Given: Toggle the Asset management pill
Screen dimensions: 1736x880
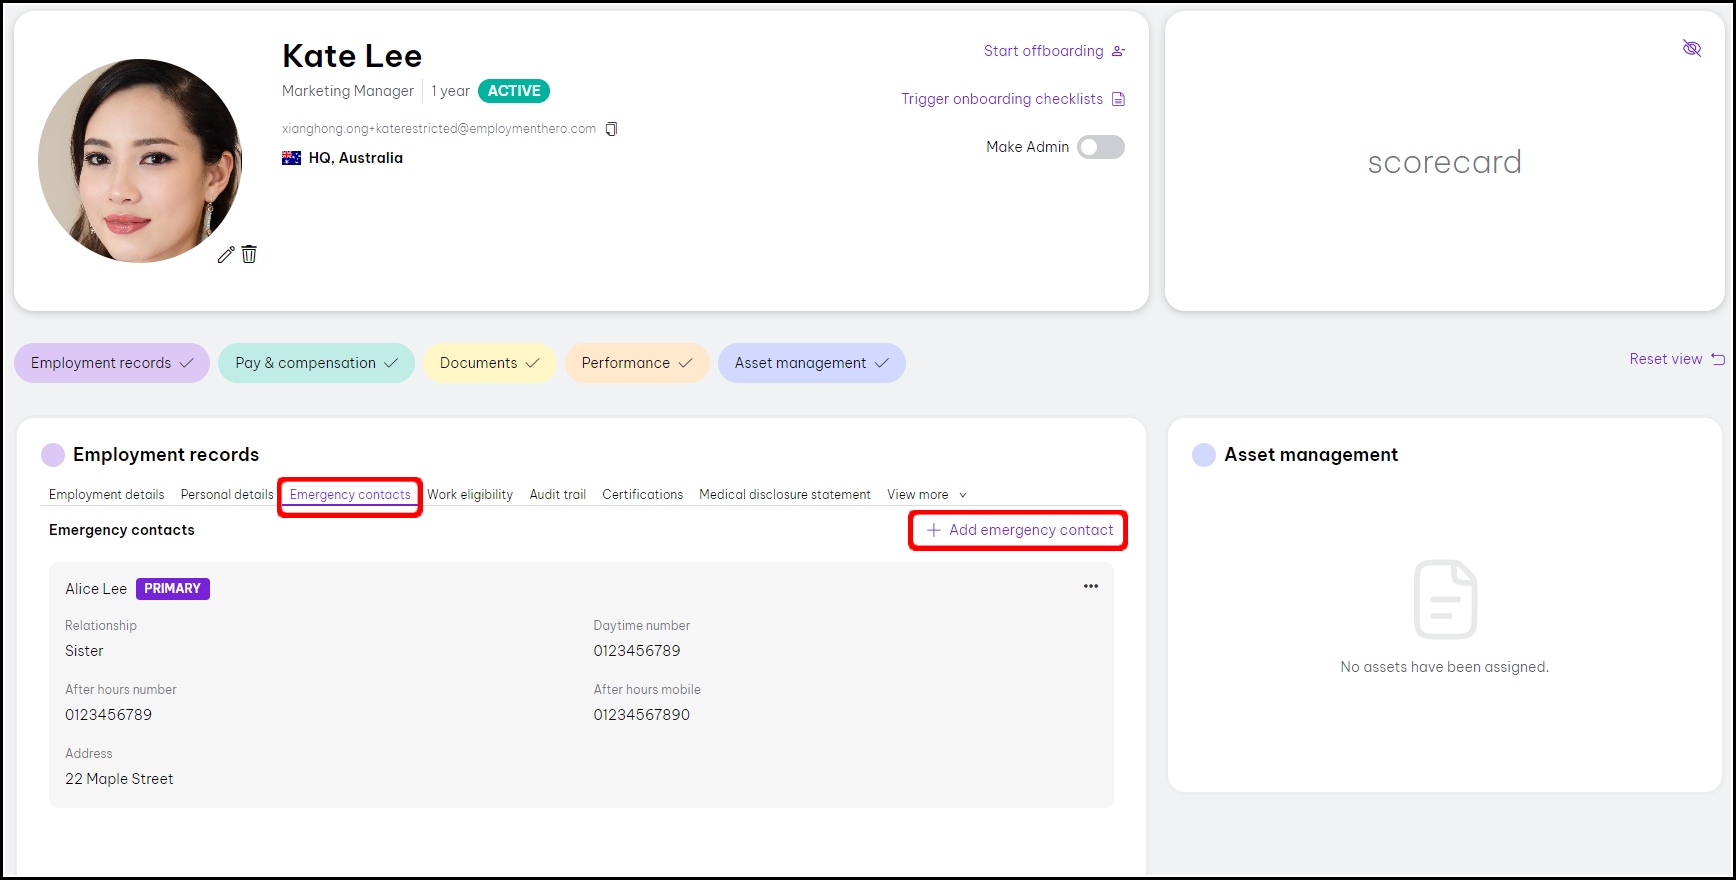Looking at the screenshot, I should click(x=811, y=363).
